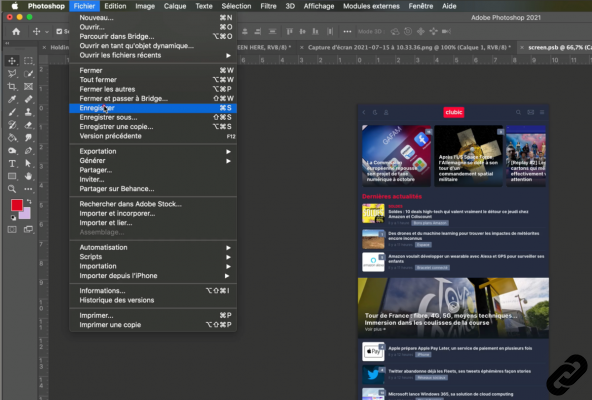Reset default foreground and background colors
This screenshot has width=592, height=400.
[x=13, y=218]
